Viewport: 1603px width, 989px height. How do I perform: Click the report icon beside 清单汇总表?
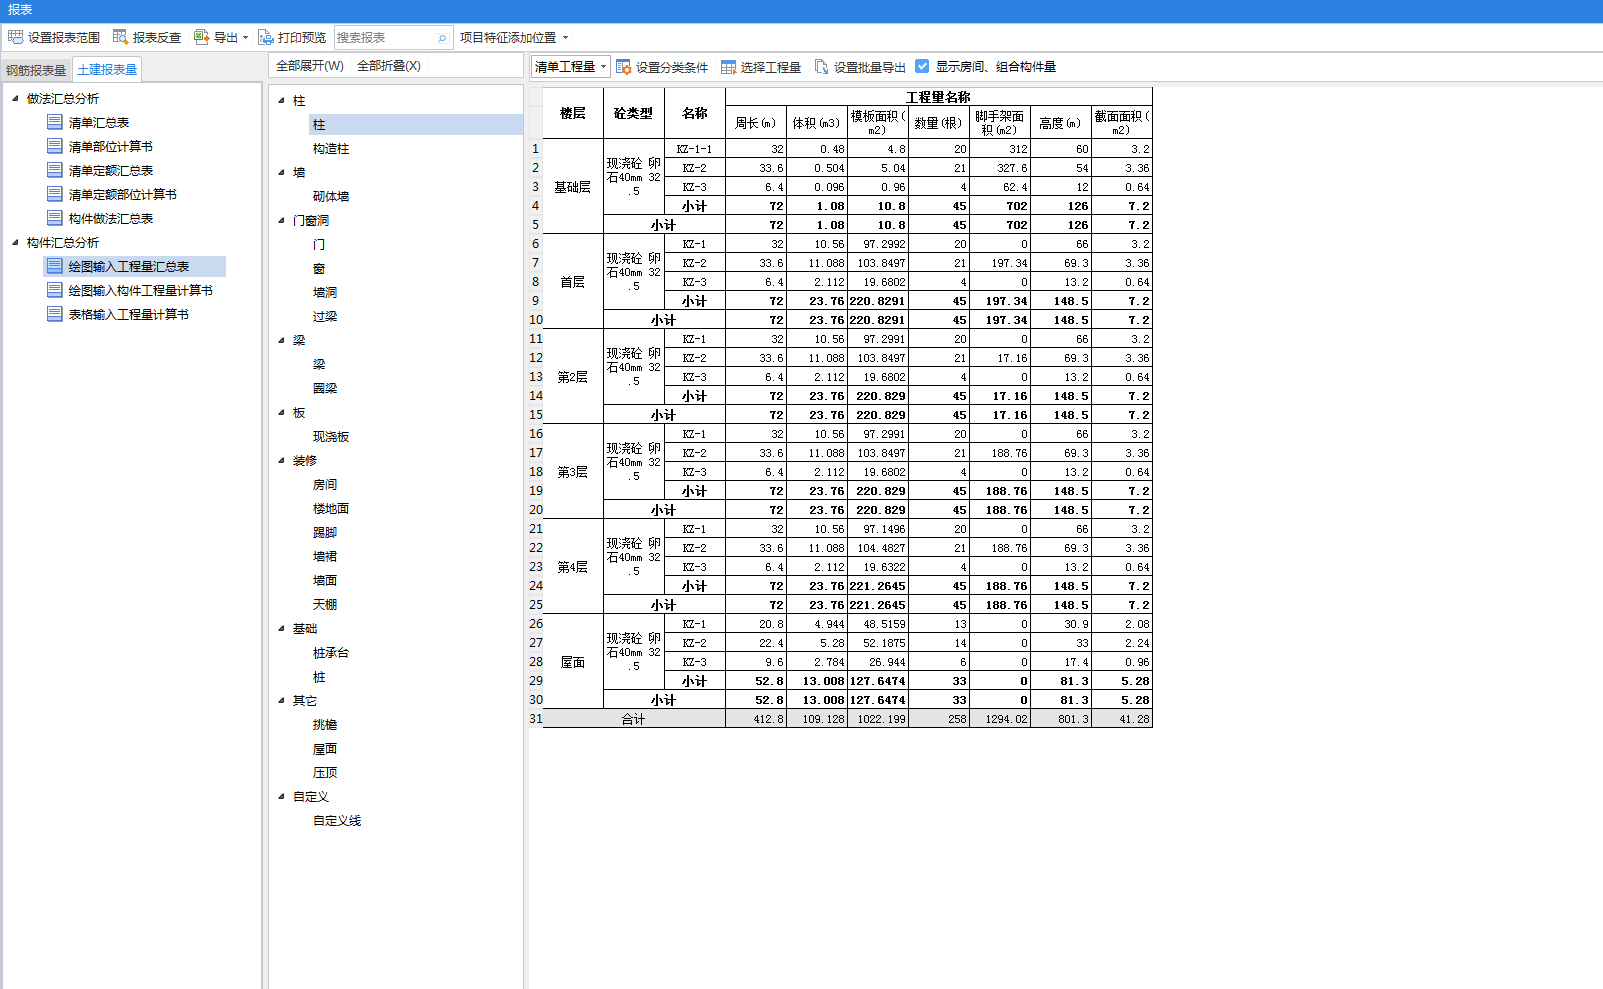[55, 122]
